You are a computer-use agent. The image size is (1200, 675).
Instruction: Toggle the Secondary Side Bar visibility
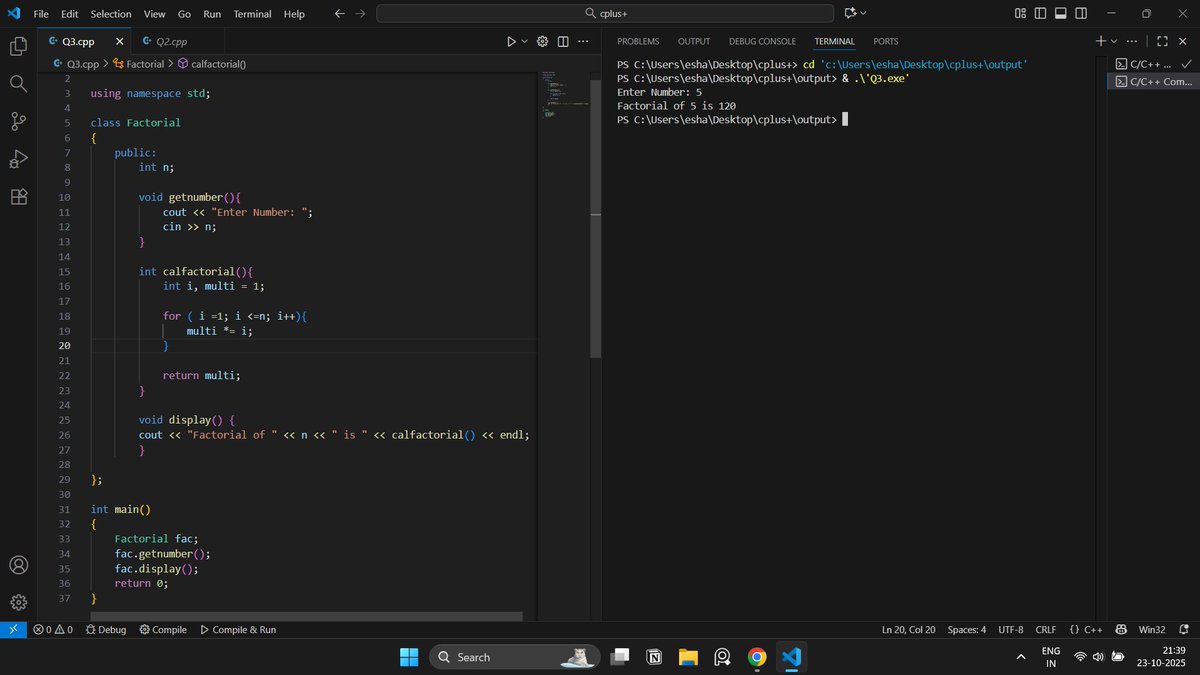(1080, 13)
